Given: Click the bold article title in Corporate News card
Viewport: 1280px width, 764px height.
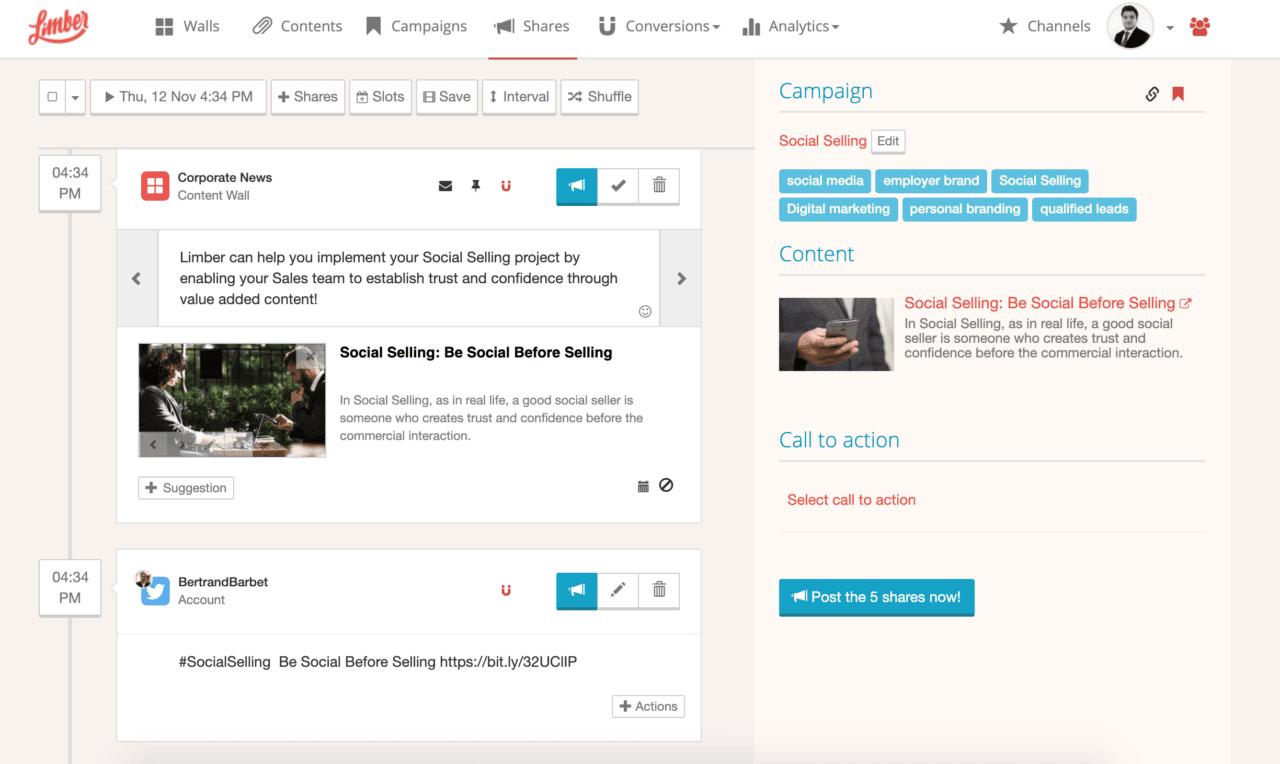Looking at the screenshot, I should tap(476, 352).
